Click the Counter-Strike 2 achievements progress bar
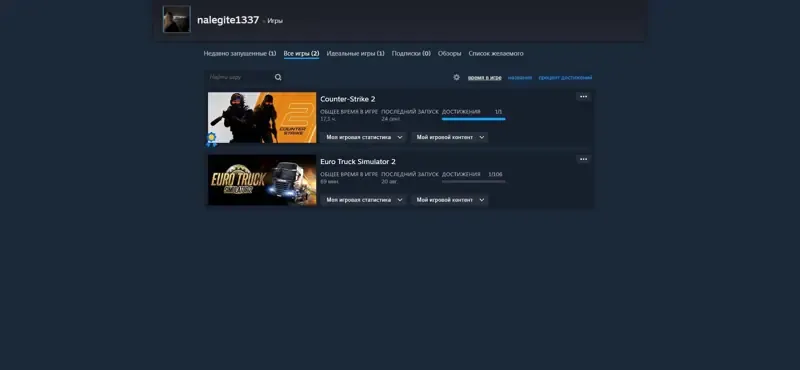 (473, 119)
